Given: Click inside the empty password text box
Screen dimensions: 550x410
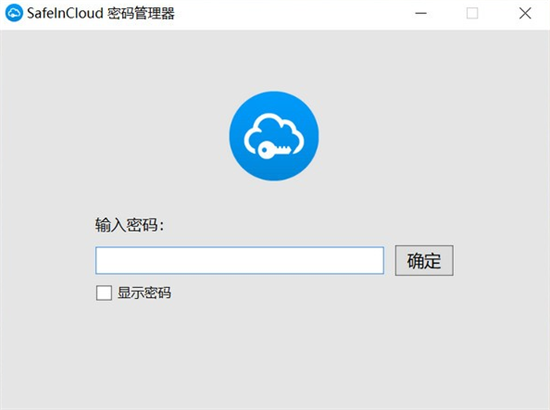Looking at the screenshot, I should click(240, 261).
